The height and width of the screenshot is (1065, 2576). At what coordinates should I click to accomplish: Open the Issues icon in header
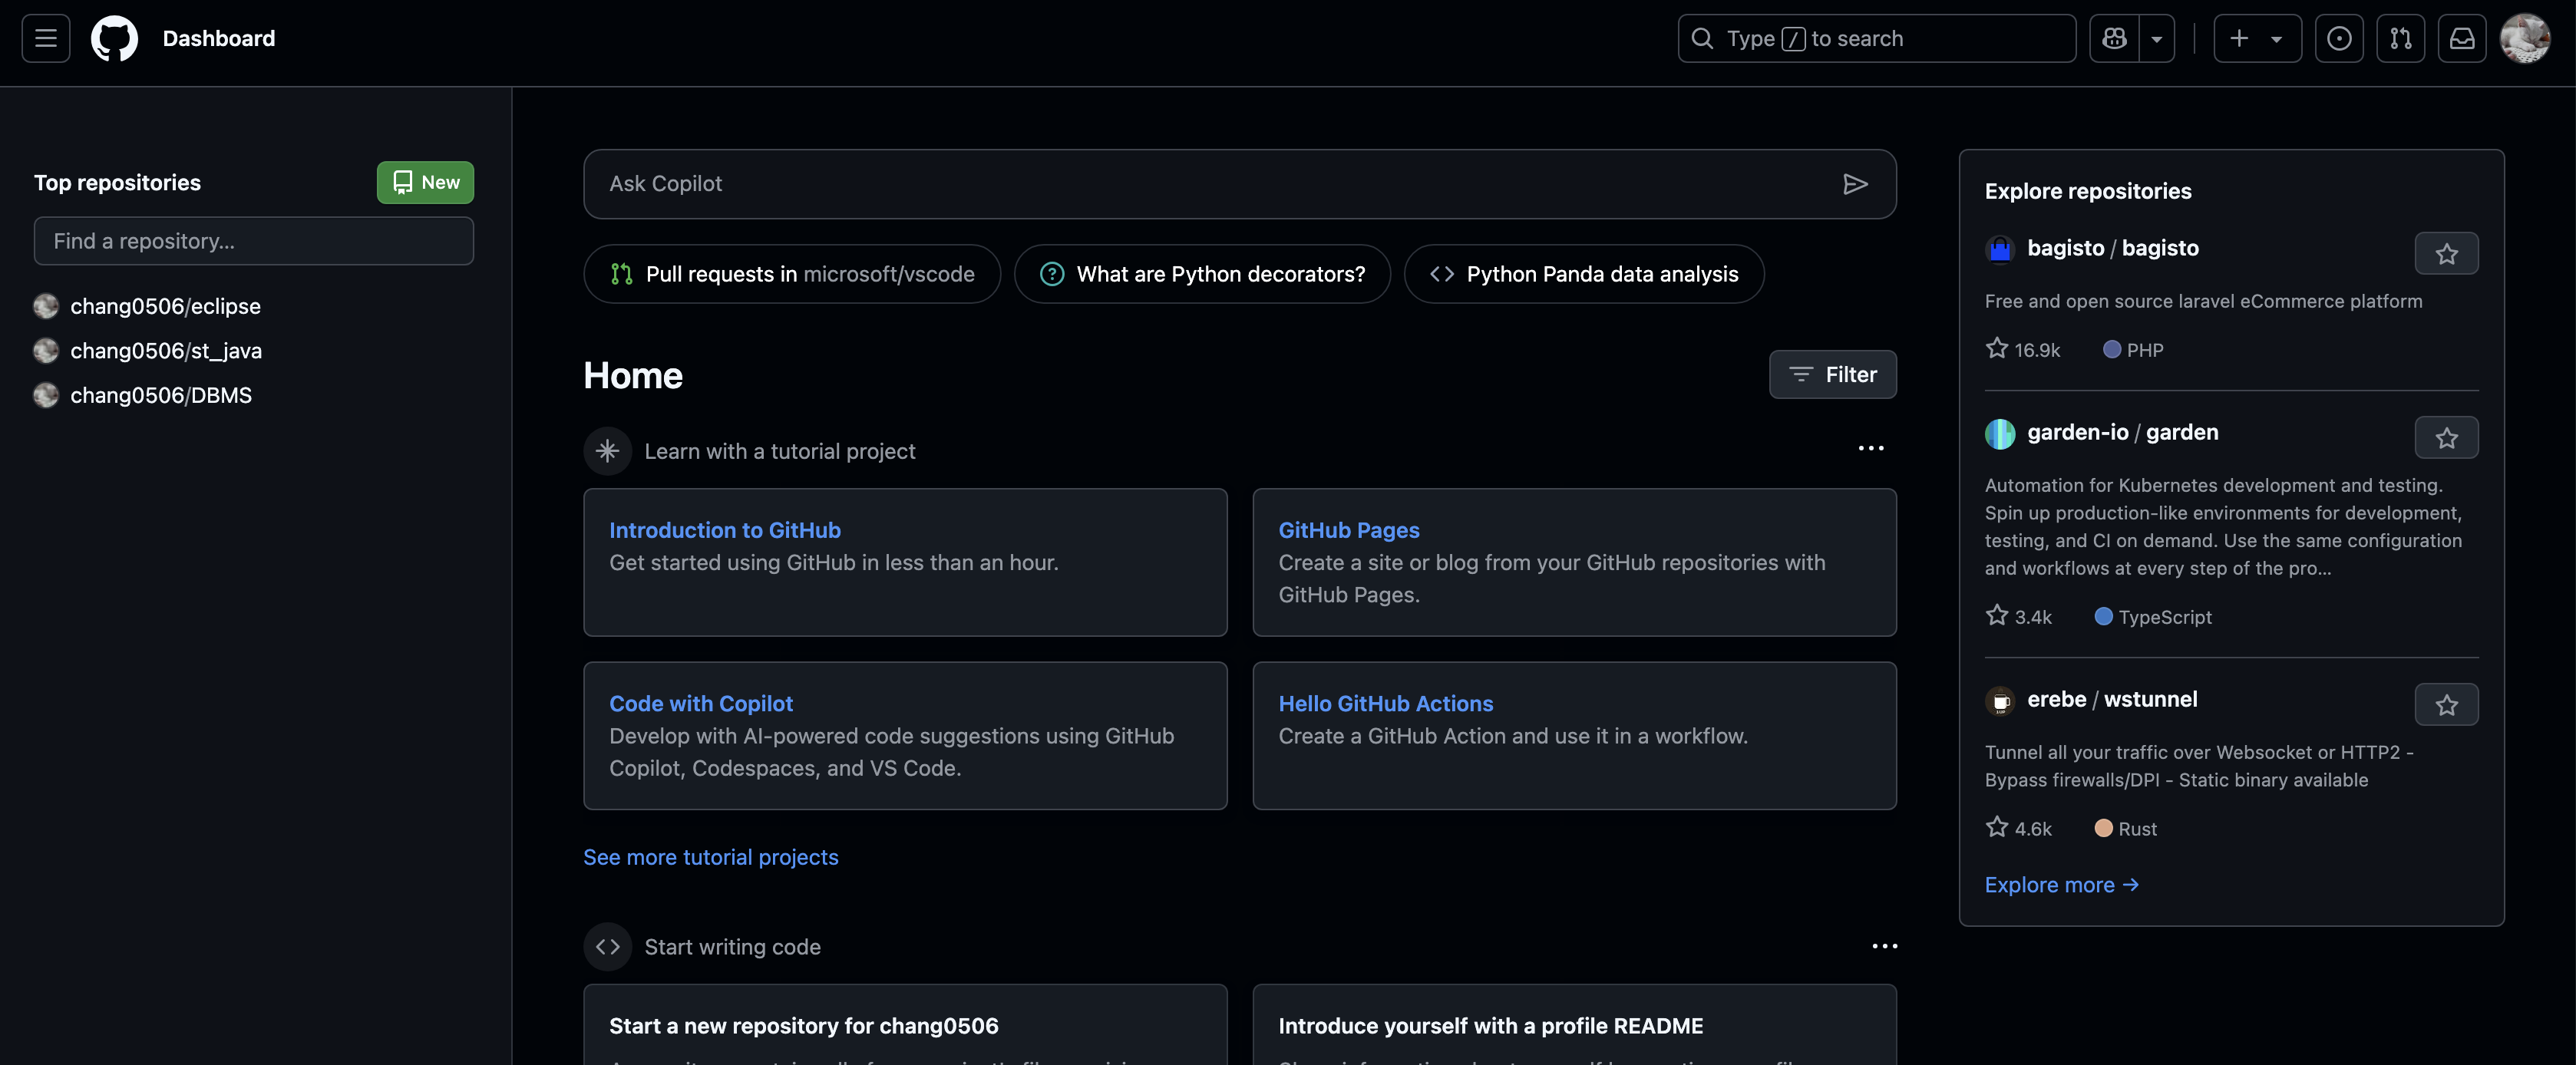(2339, 38)
